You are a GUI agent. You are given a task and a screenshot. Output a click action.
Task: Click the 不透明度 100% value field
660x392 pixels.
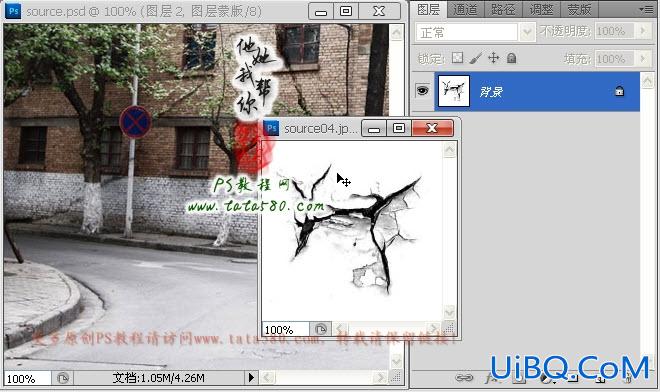pos(615,31)
